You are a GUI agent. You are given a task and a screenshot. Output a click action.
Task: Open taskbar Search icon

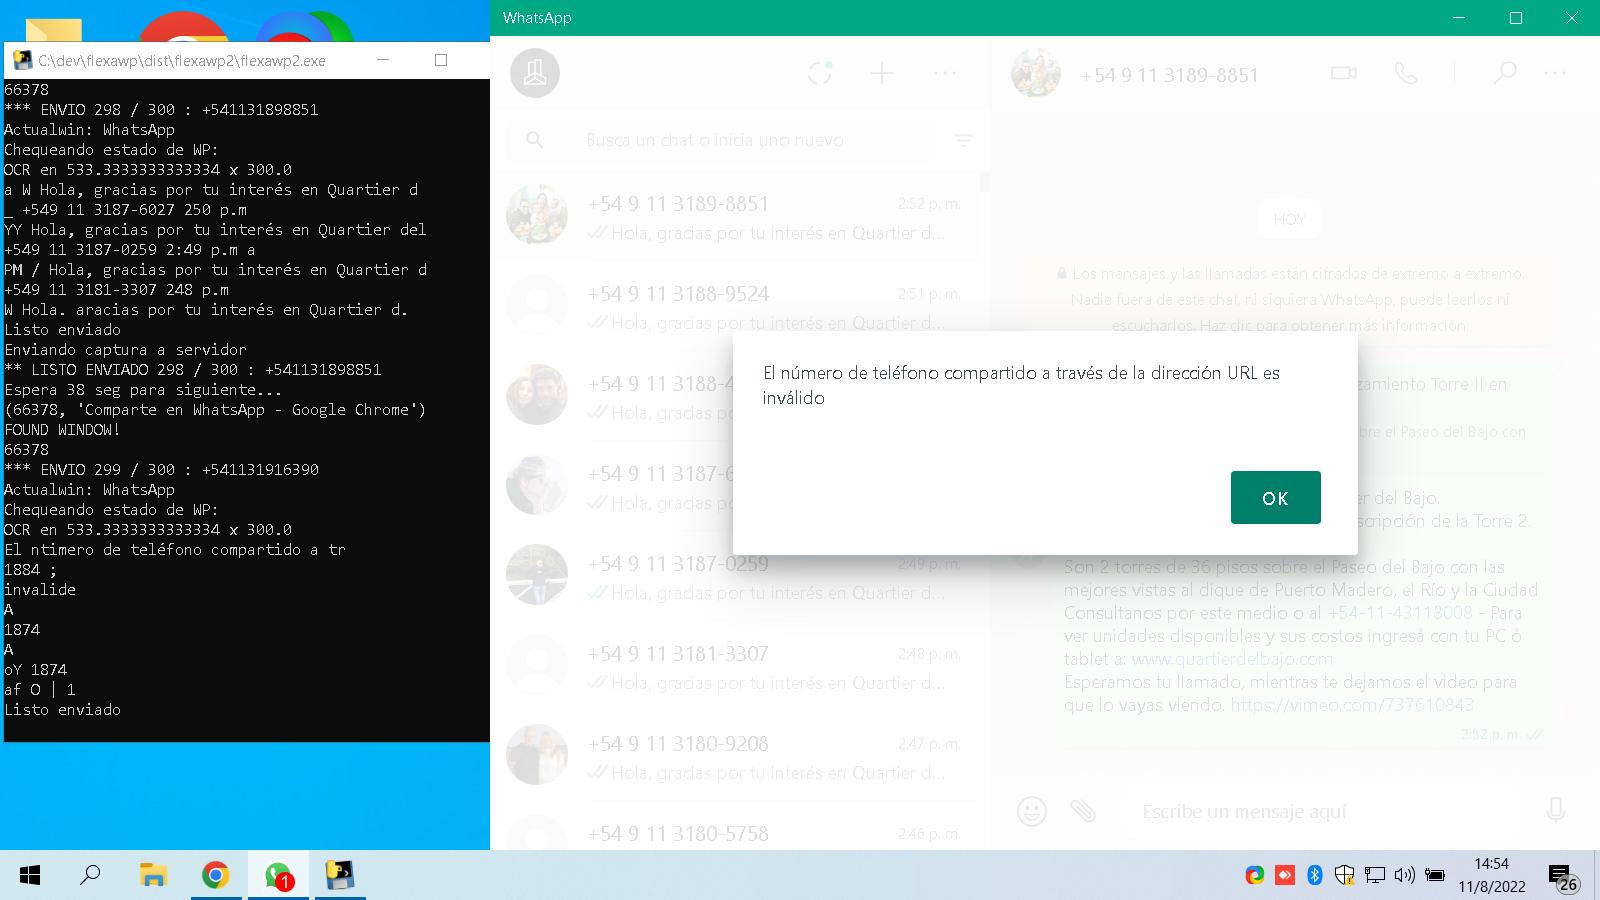pos(90,876)
